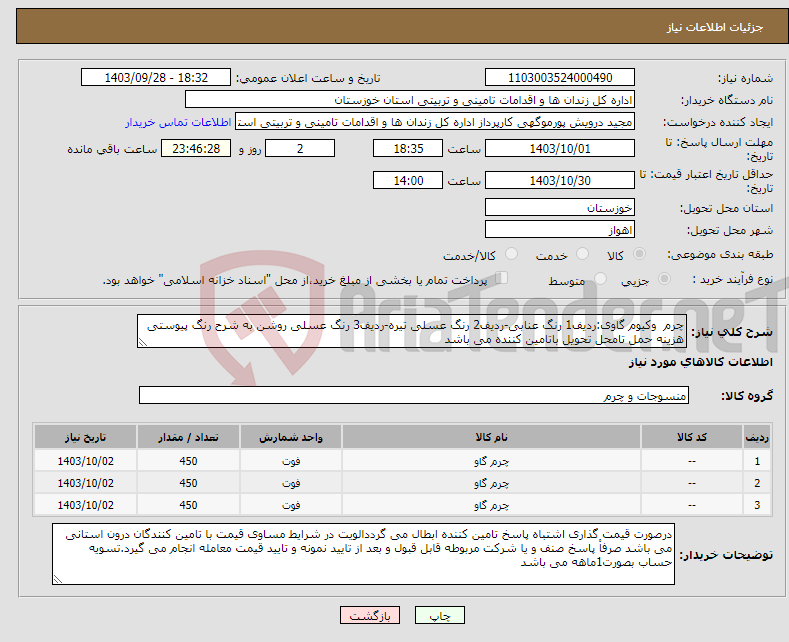Click the resize handle of description textarea
This screenshot has width=789, height=642.
(x=142, y=342)
